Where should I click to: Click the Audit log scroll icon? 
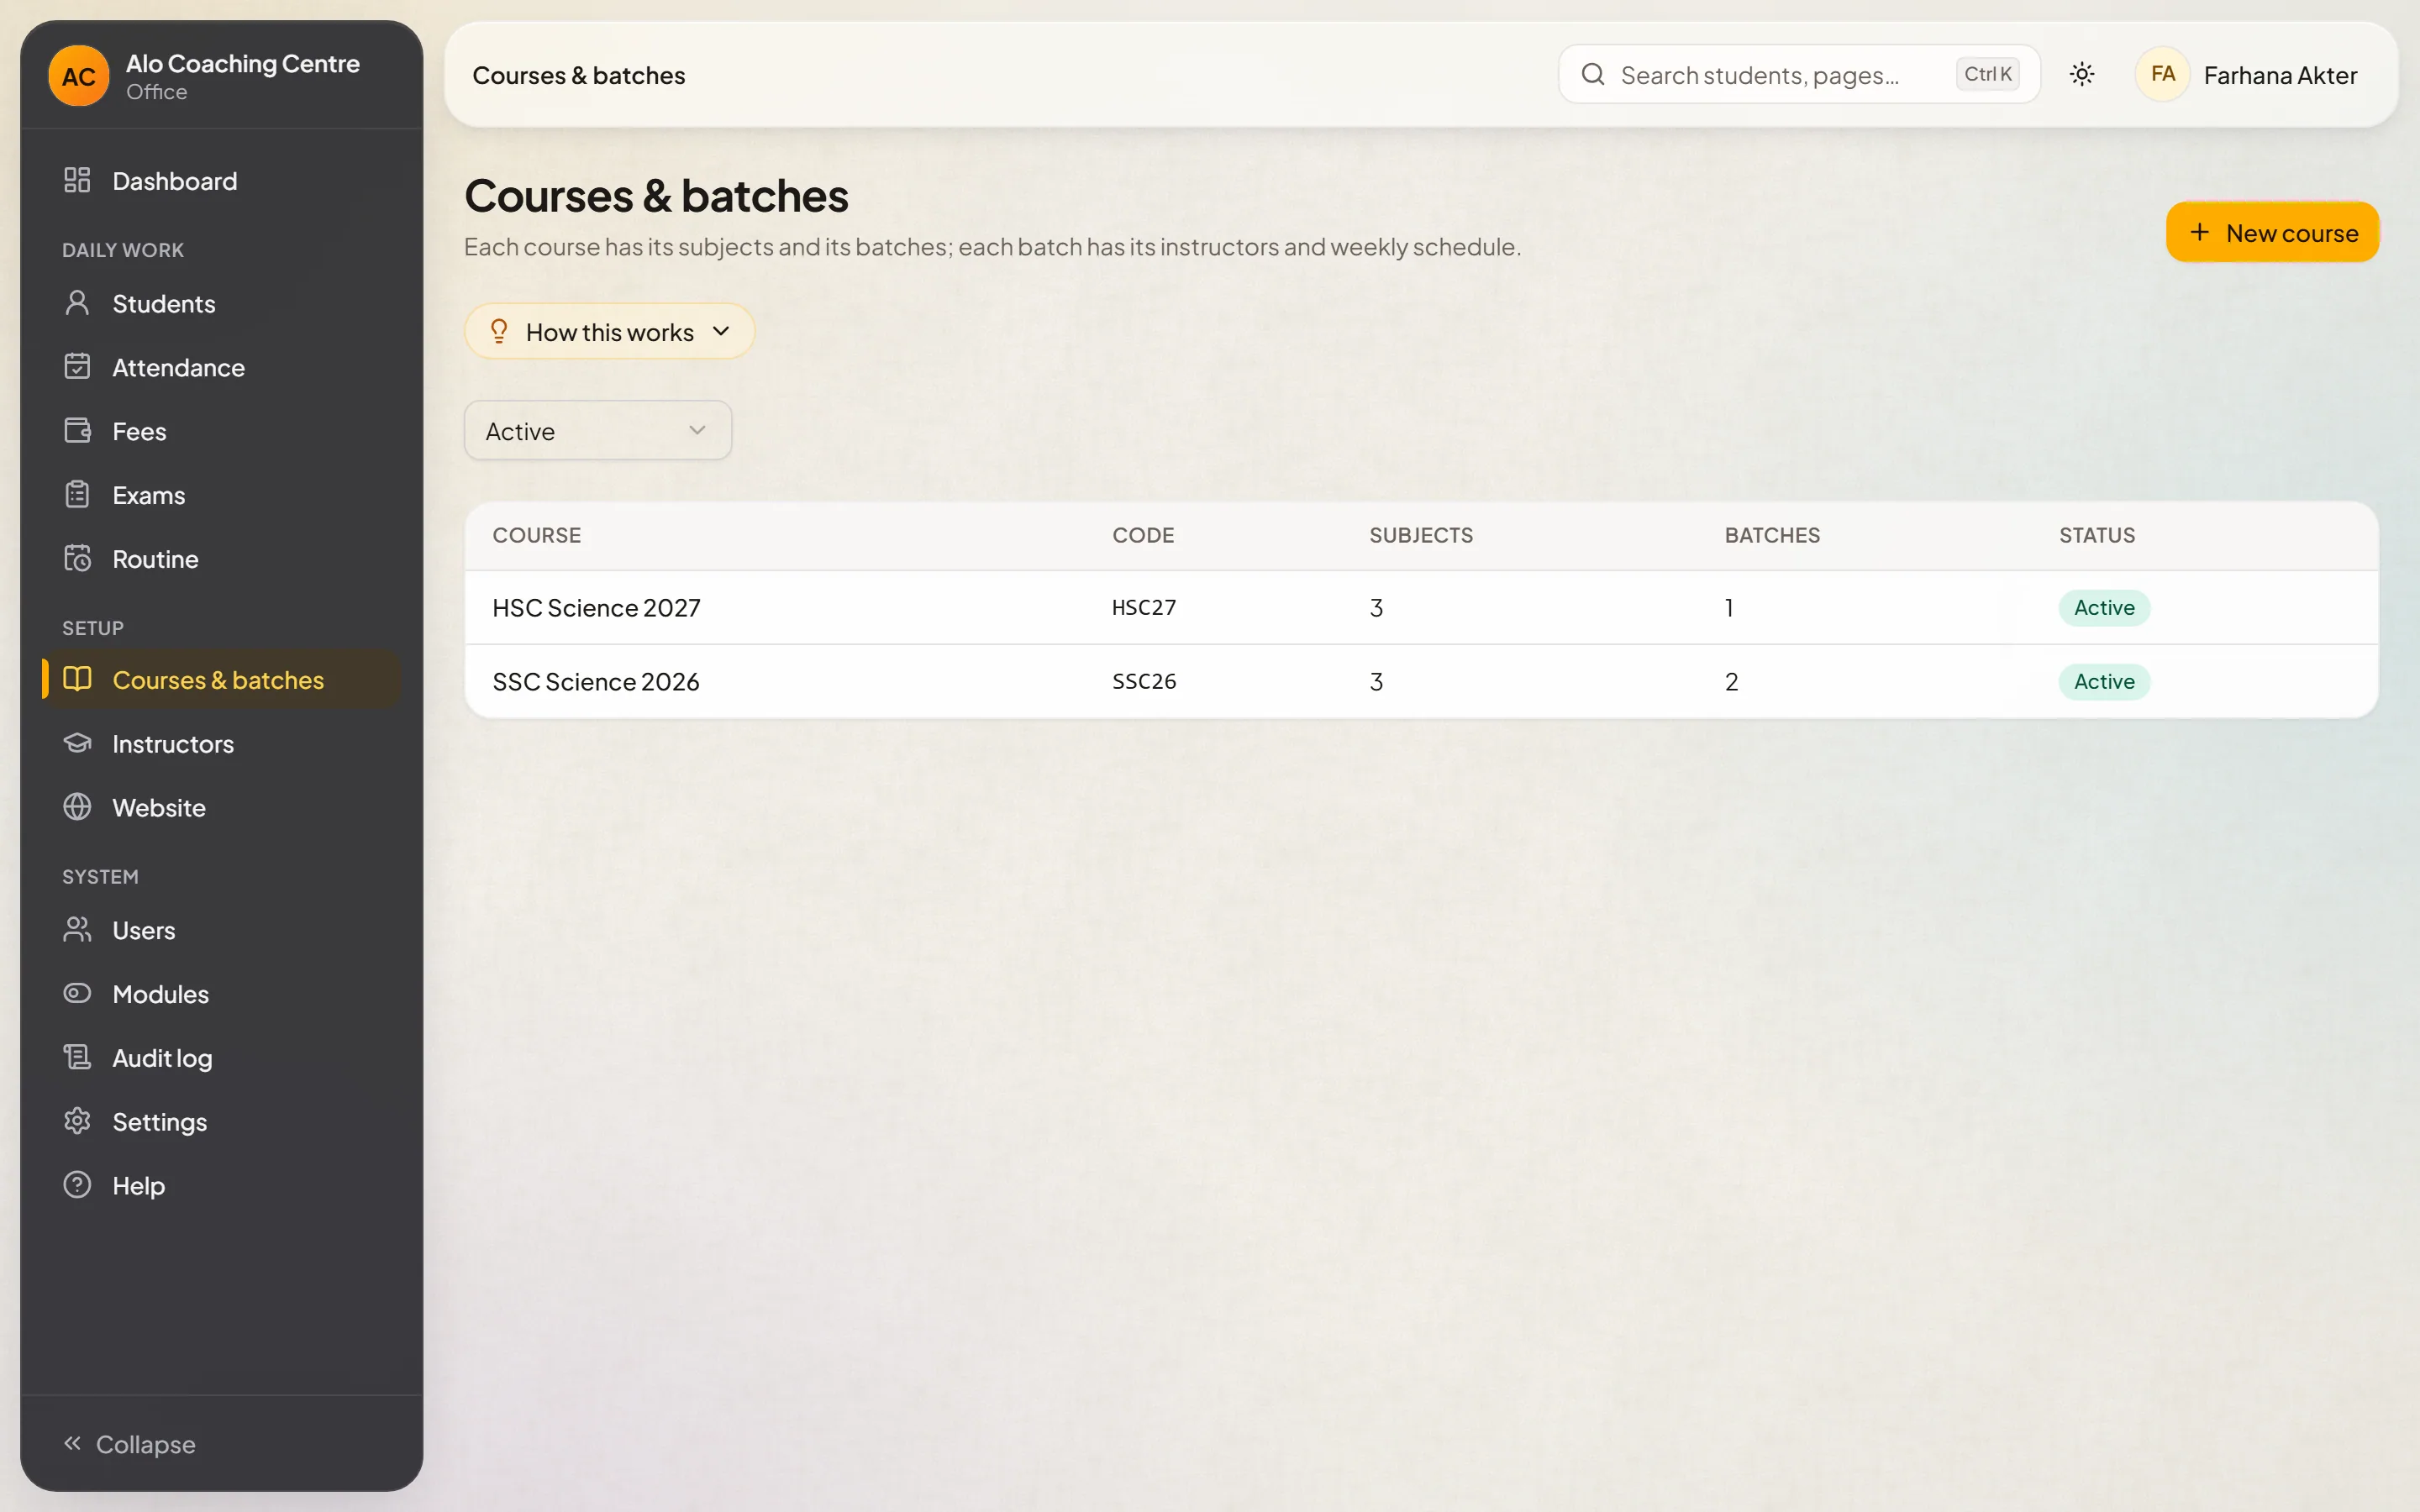(77, 1057)
